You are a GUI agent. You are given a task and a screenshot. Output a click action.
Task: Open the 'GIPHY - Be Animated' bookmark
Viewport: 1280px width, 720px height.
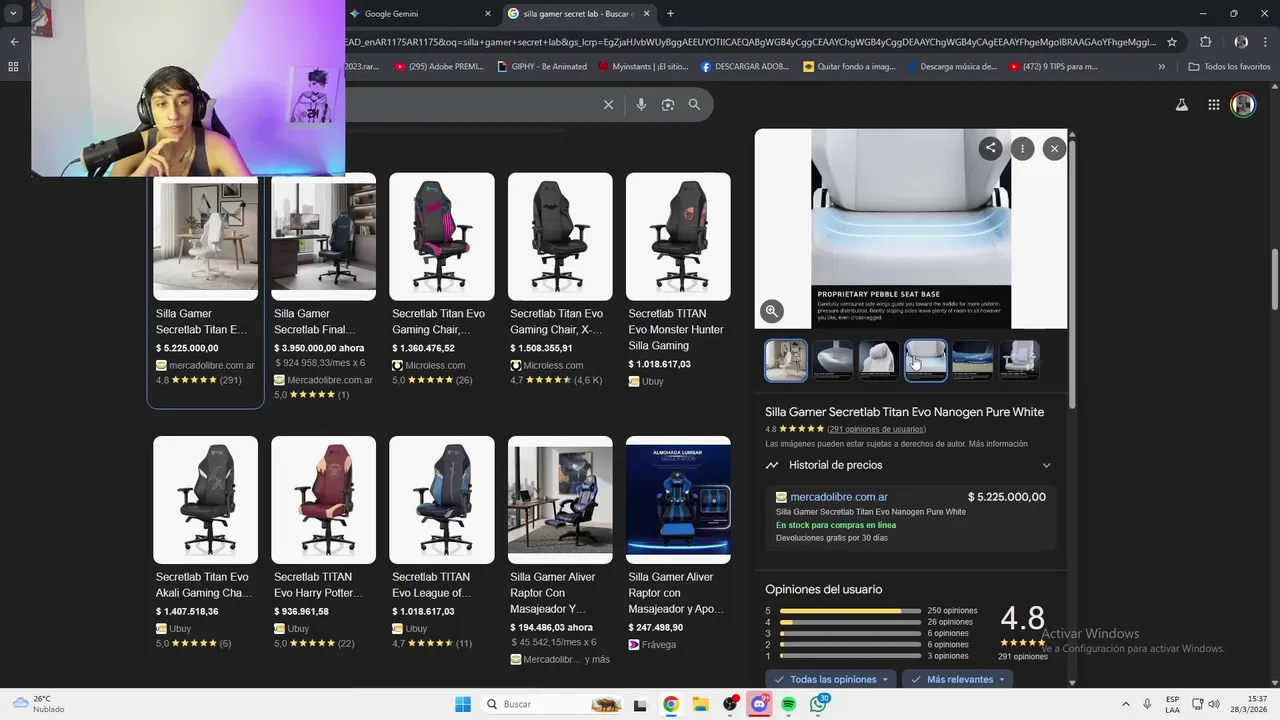click(x=542, y=67)
